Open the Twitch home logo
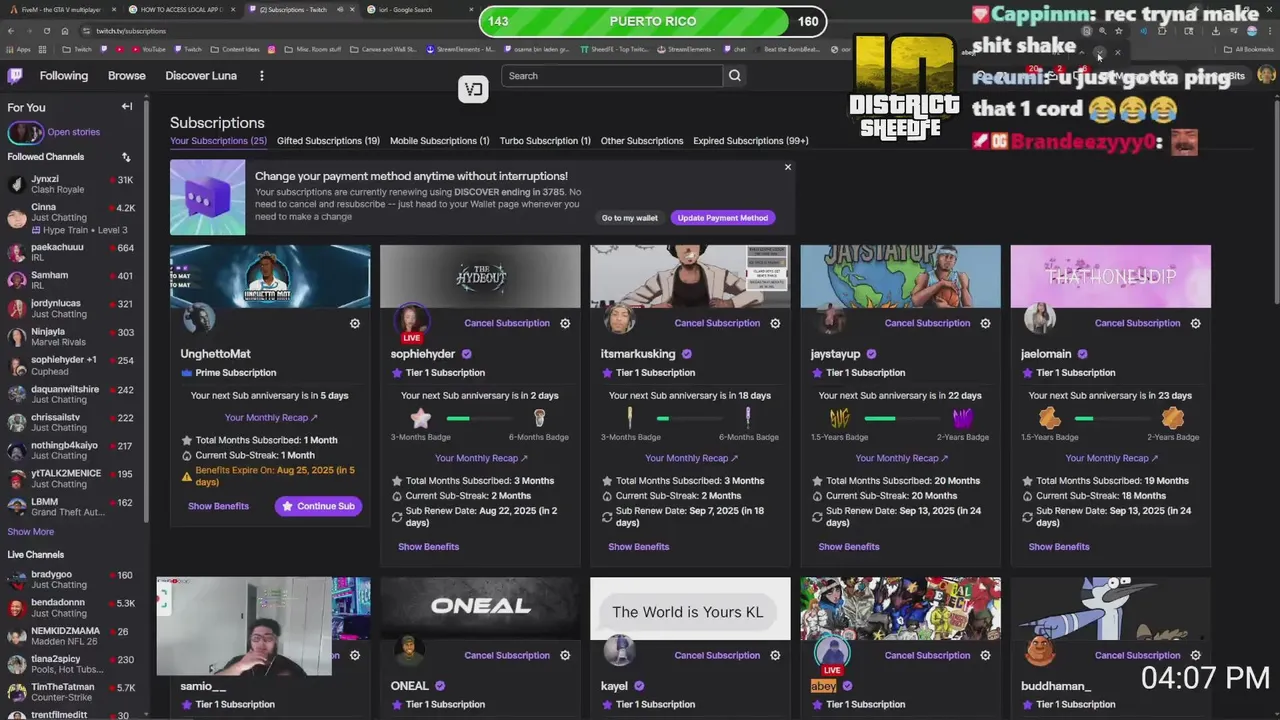Screen dimensions: 1280x720 [16, 76]
